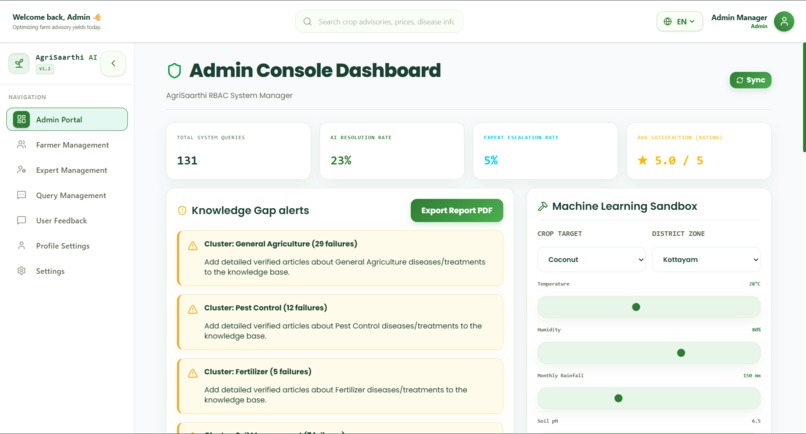Click the Profile Settings user icon
The height and width of the screenshot is (434, 806).
(x=21, y=245)
